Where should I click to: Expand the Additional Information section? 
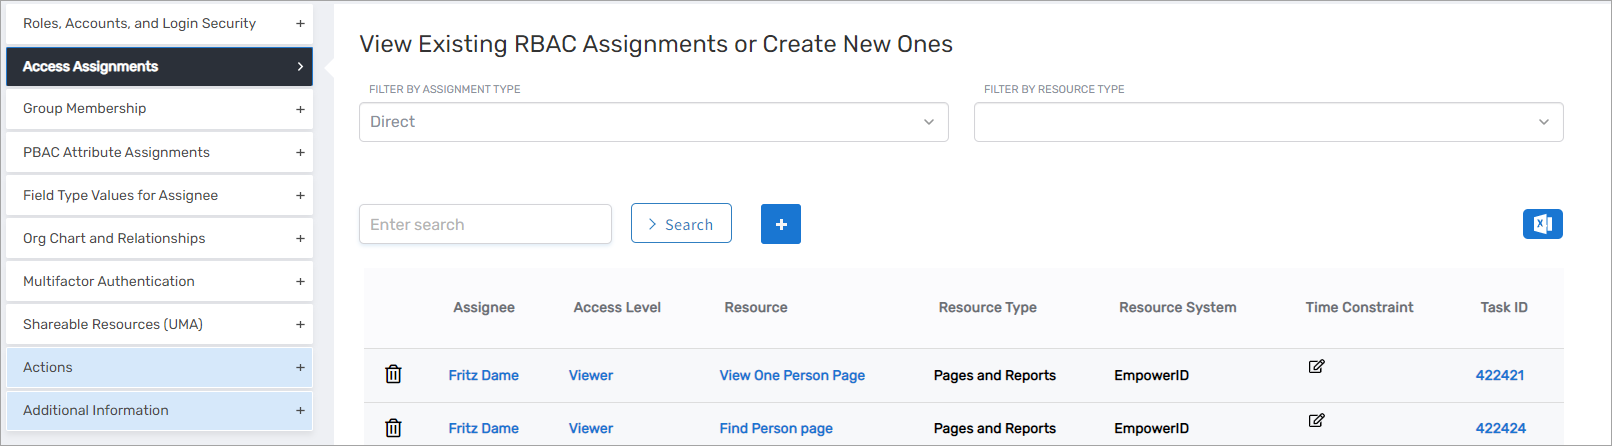[x=160, y=410]
